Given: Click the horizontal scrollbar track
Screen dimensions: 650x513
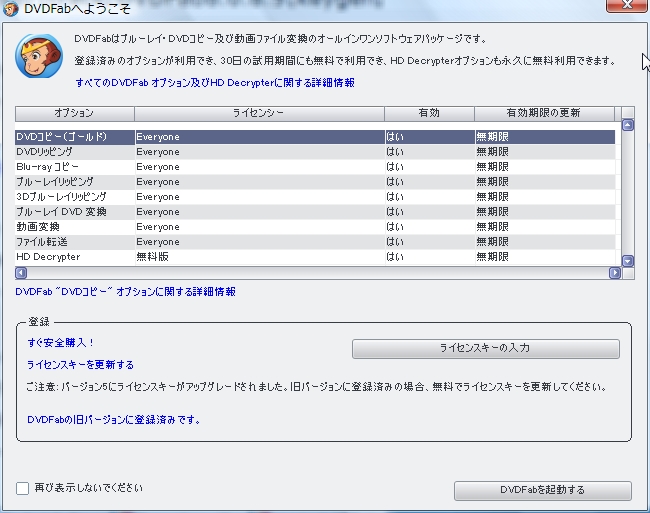Looking at the screenshot, I should pos(318,273).
